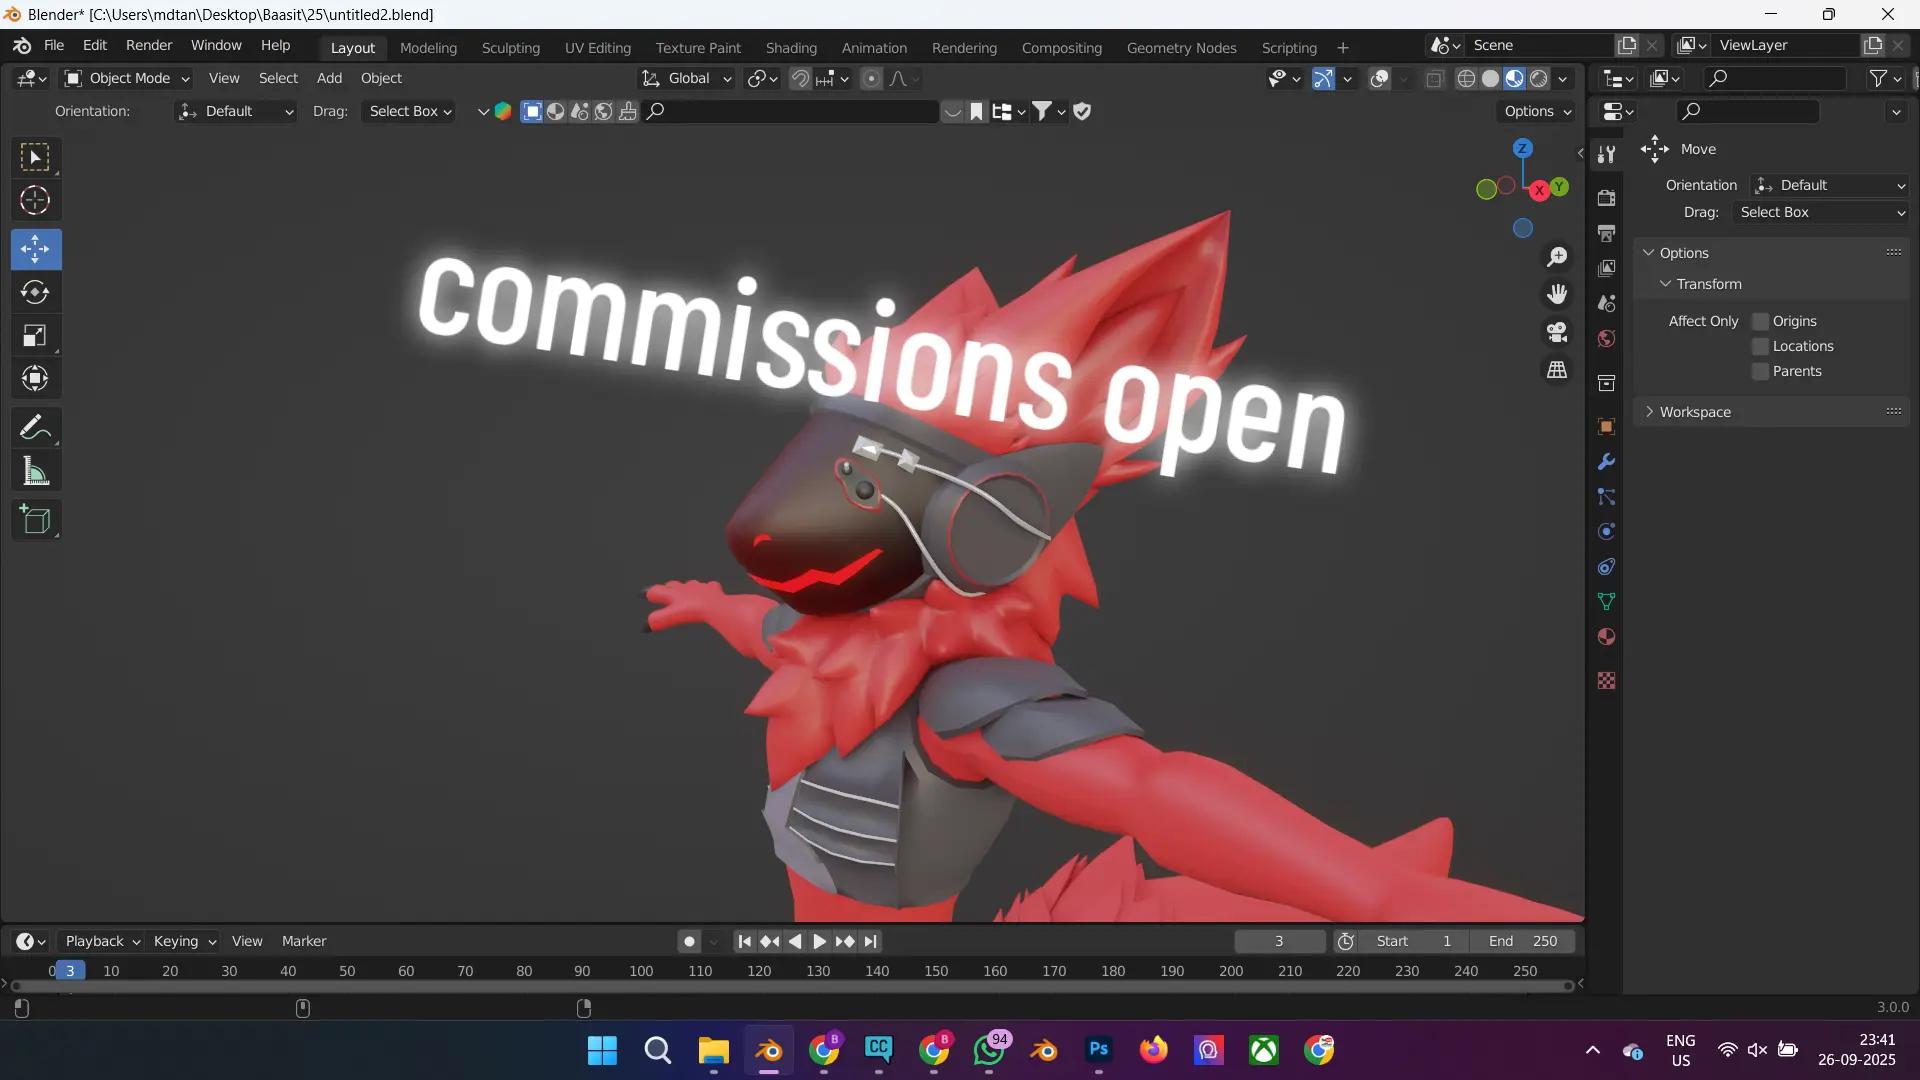Image resolution: width=1920 pixels, height=1080 pixels.
Task: Click the zoom magnifier viewport icon
Action: point(1557,257)
